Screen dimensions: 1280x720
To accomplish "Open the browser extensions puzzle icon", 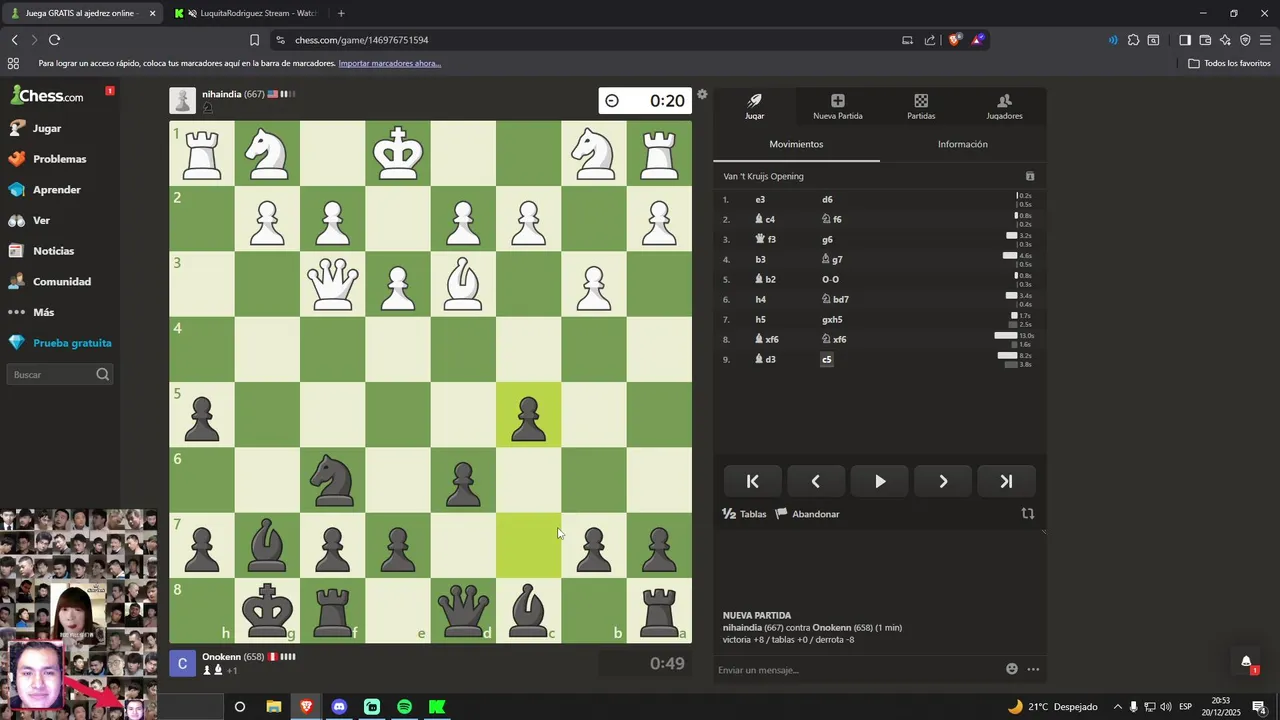I will point(1133,40).
